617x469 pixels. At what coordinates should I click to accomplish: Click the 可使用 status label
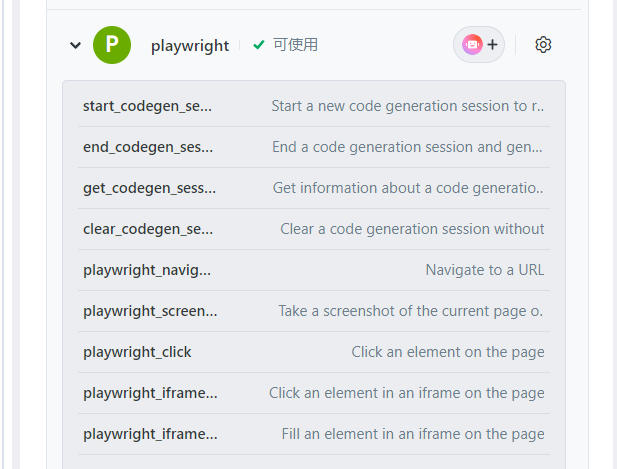(295, 45)
